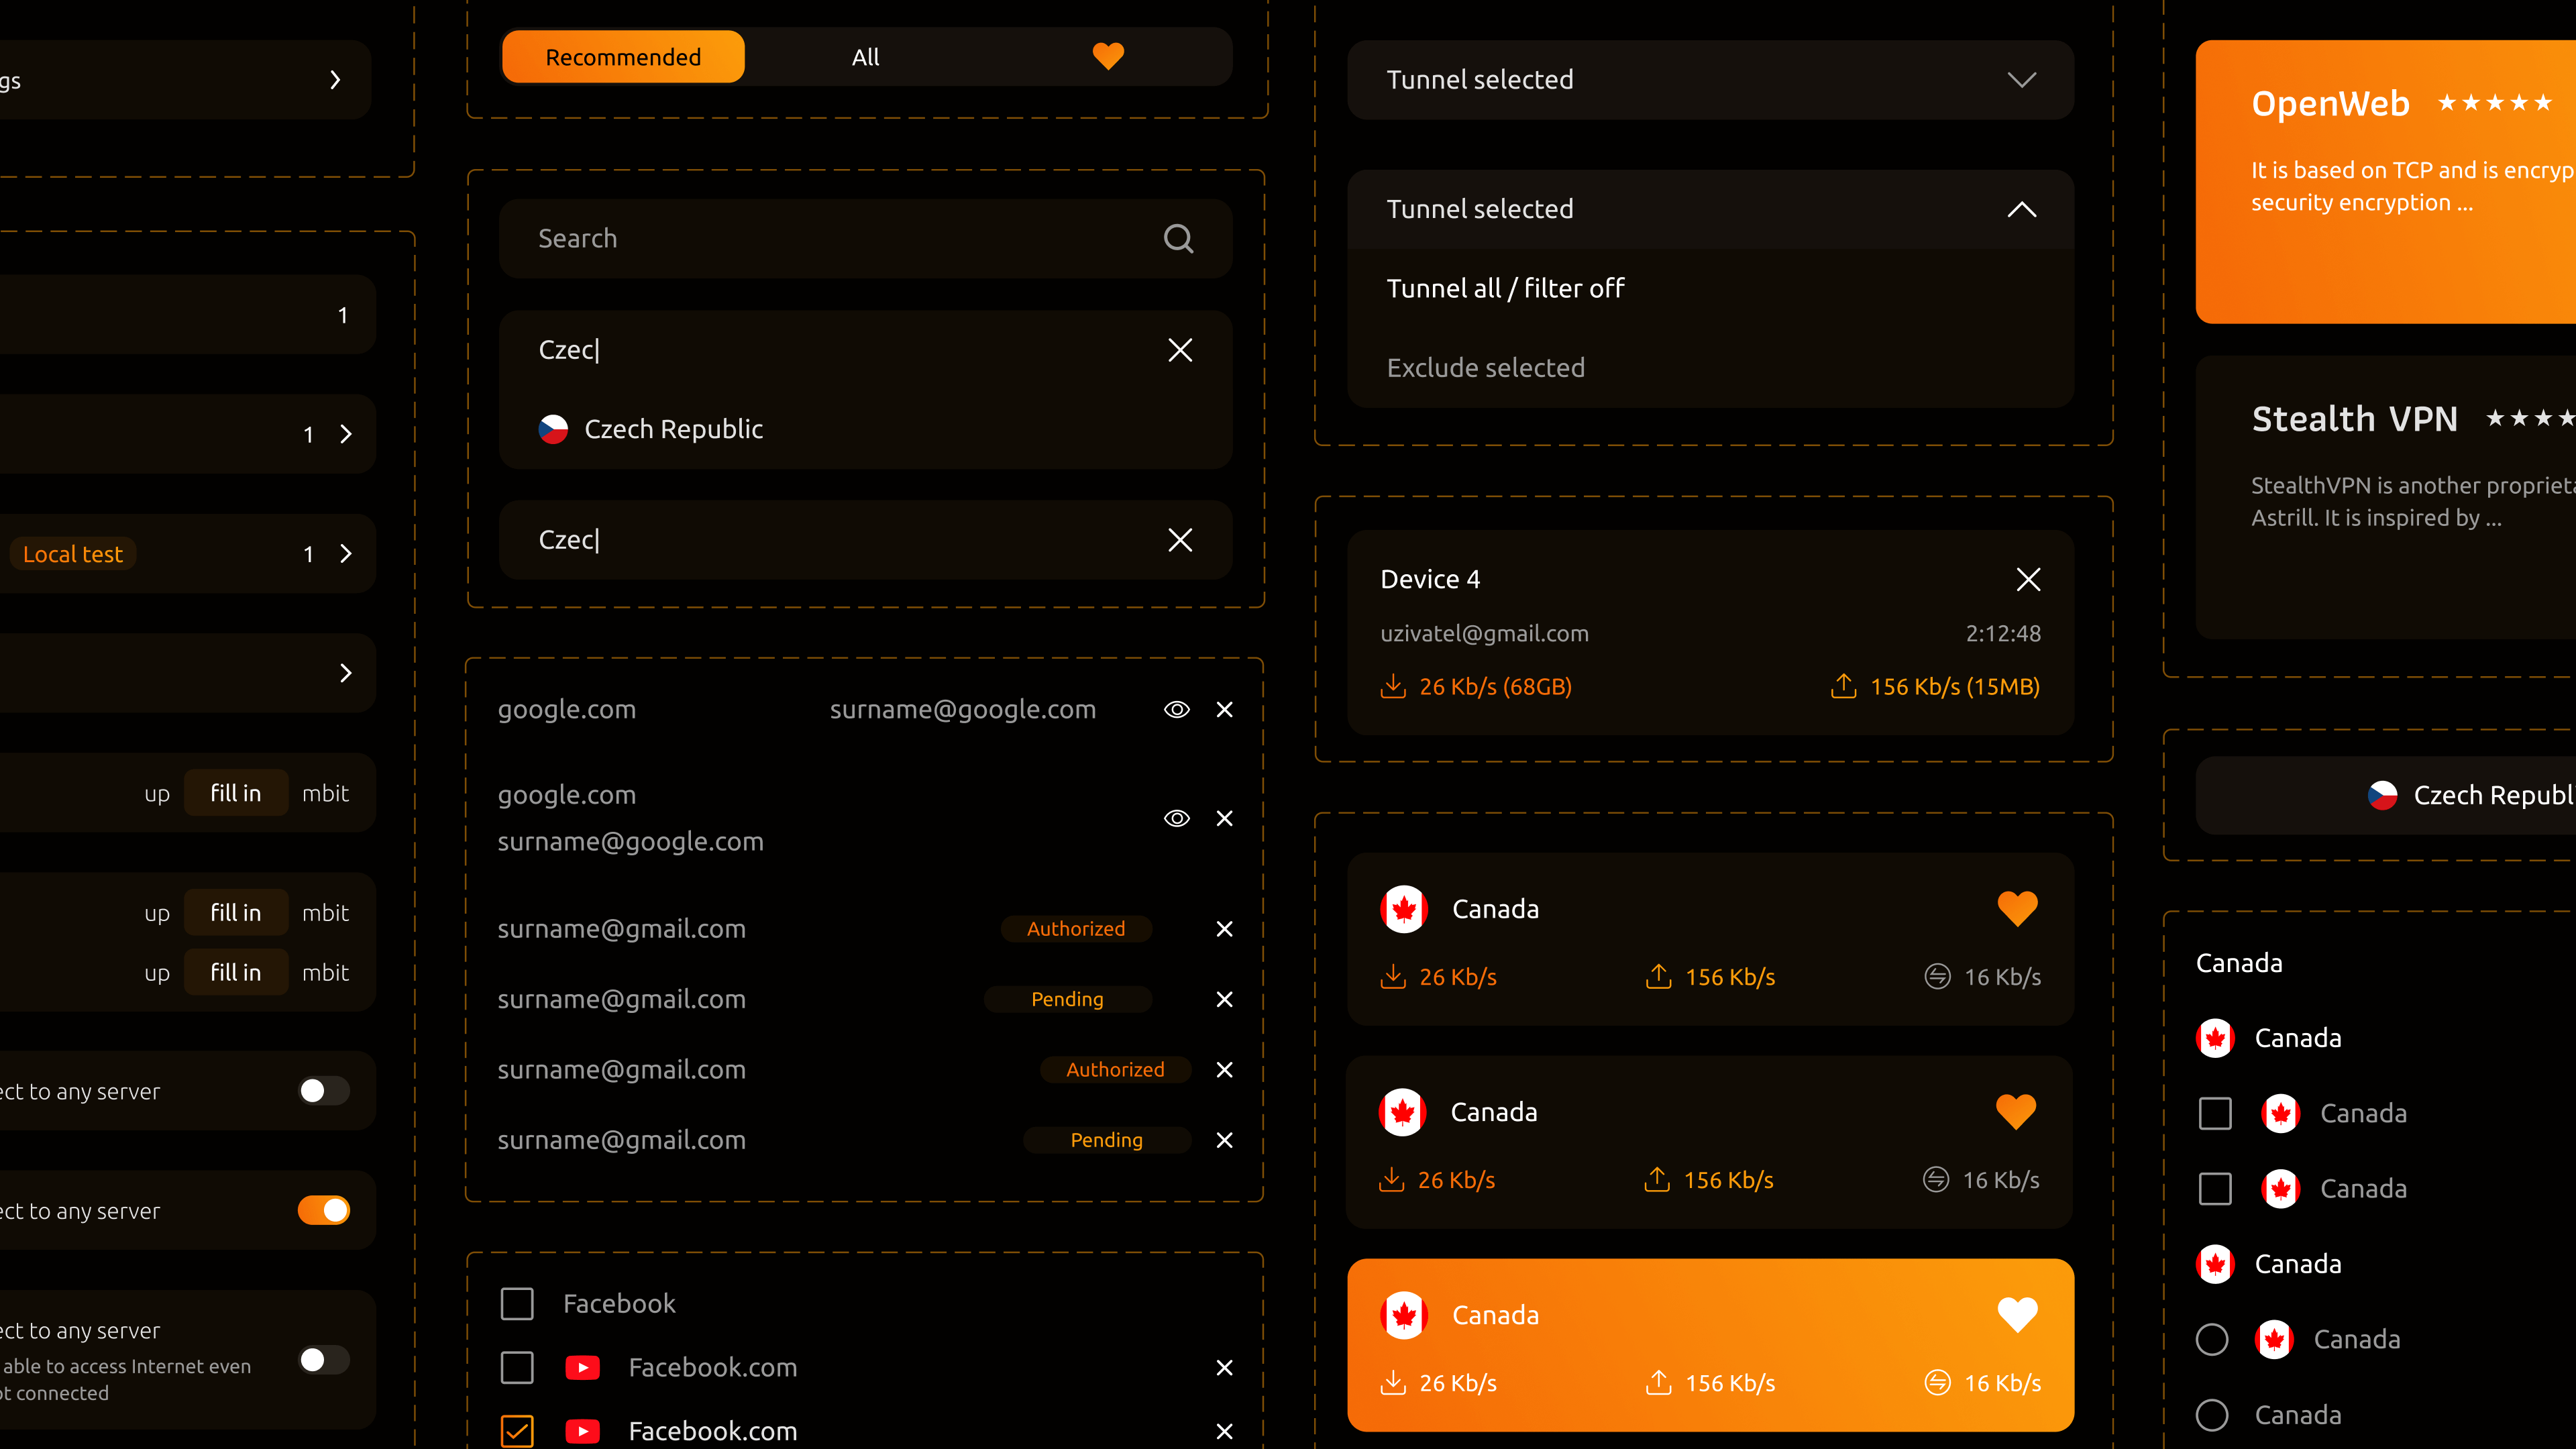Choose Exclude selected option
The image size is (2576, 1449).
[x=1485, y=368]
